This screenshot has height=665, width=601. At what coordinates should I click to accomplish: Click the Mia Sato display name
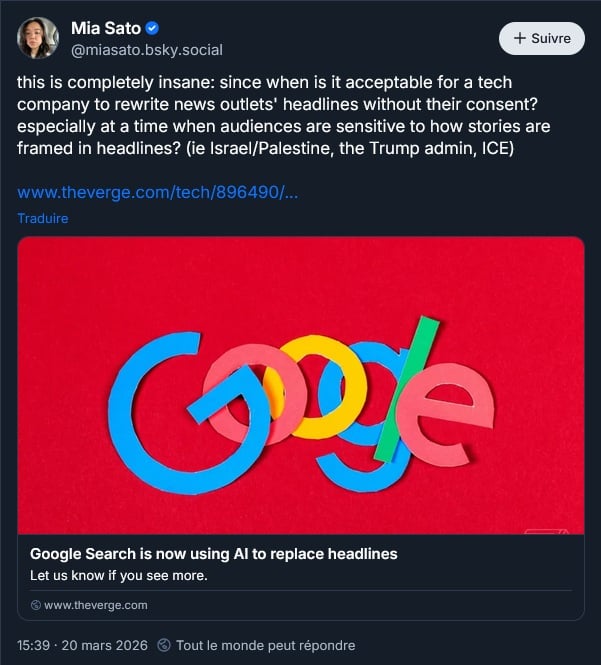106,28
